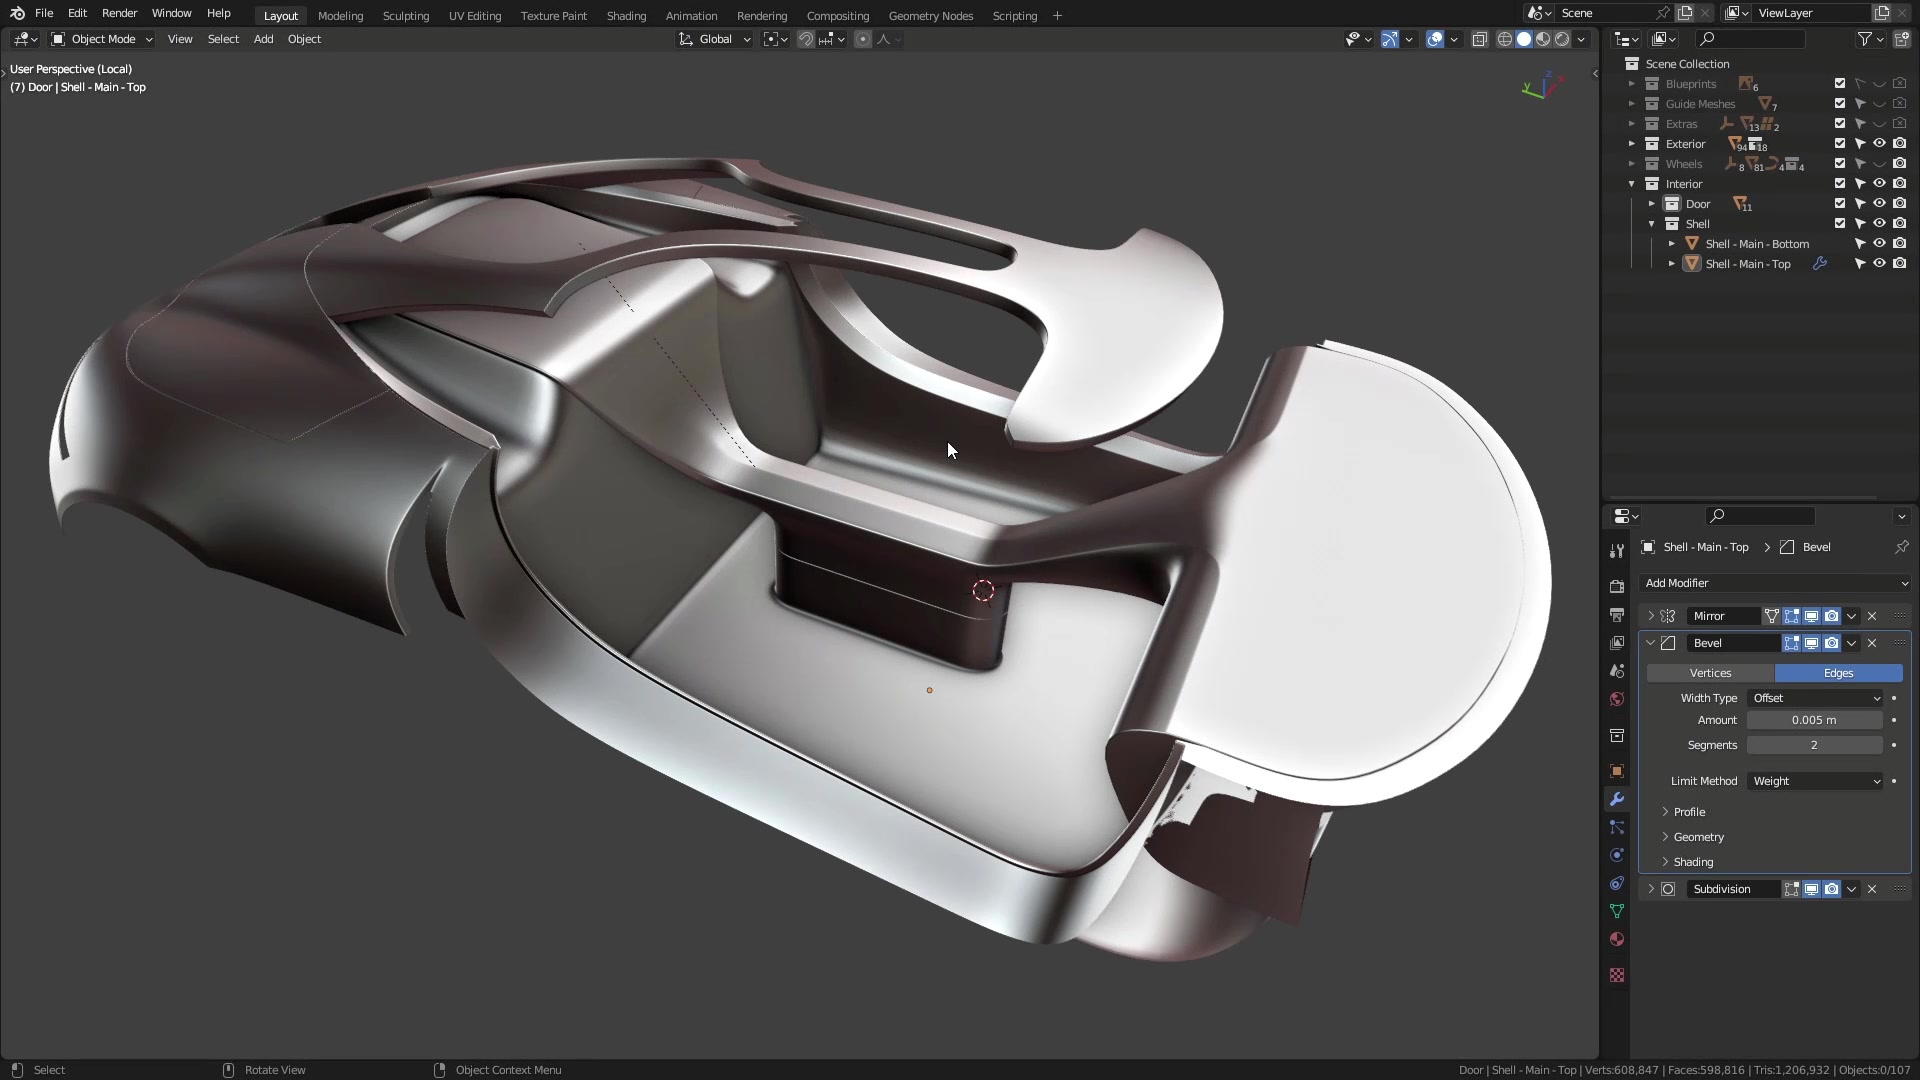Select Vertices bevel mode button

(x=1710, y=673)
